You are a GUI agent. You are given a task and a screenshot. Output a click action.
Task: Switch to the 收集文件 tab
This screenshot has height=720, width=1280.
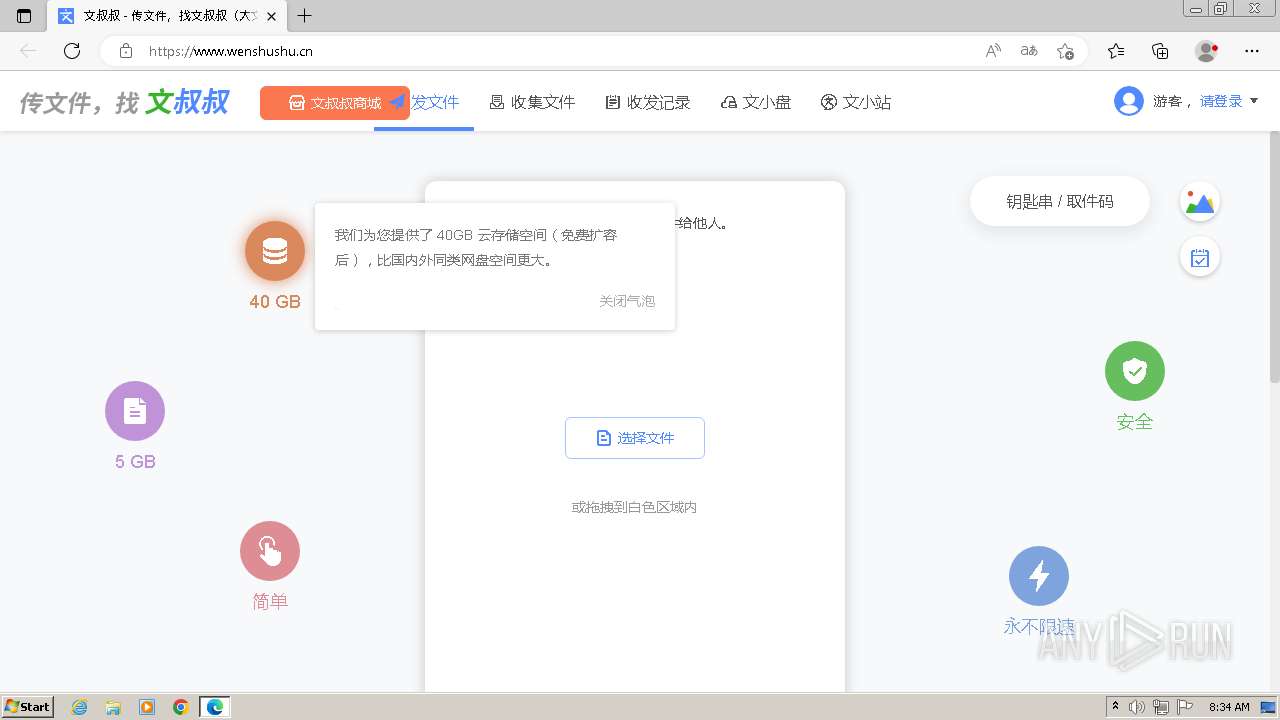click(x=532, y=102)
